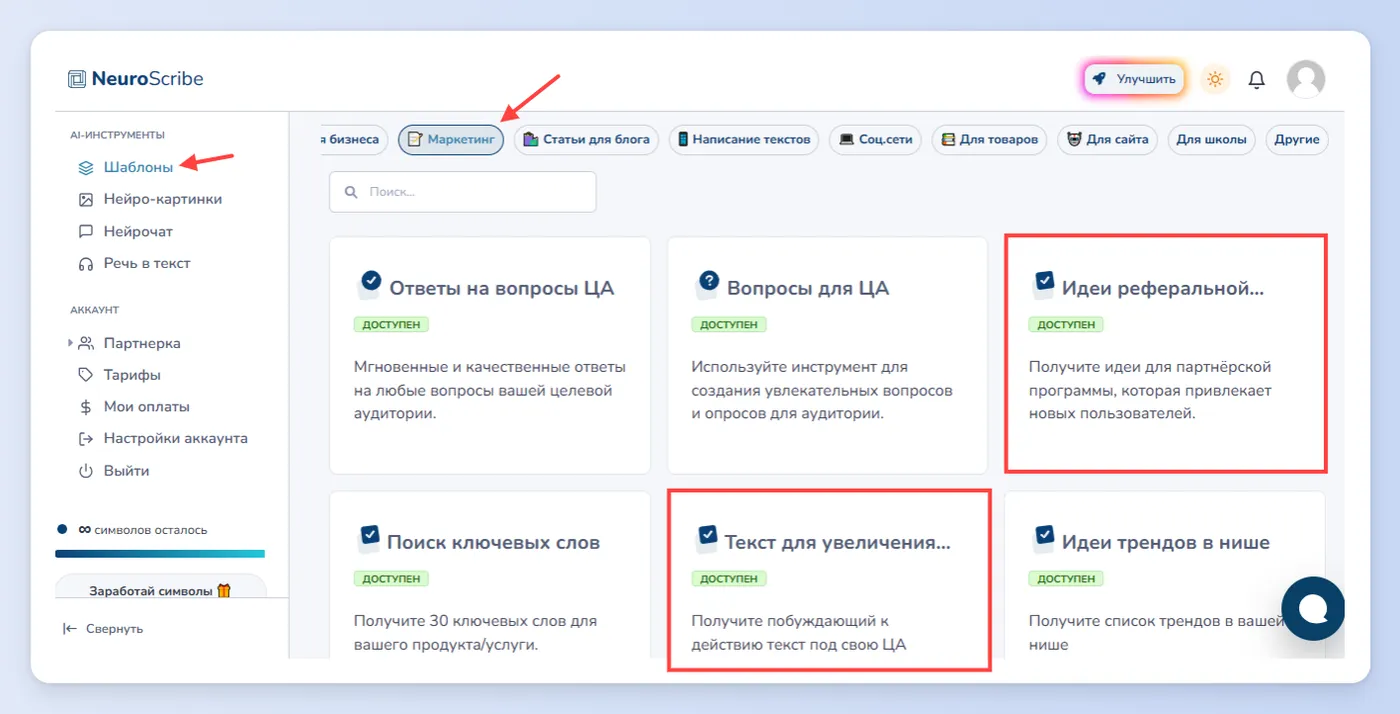Screen dimensions: 1400x714
Task: Toggle the sun light-theme icon
Action: tap(1215, 79)
